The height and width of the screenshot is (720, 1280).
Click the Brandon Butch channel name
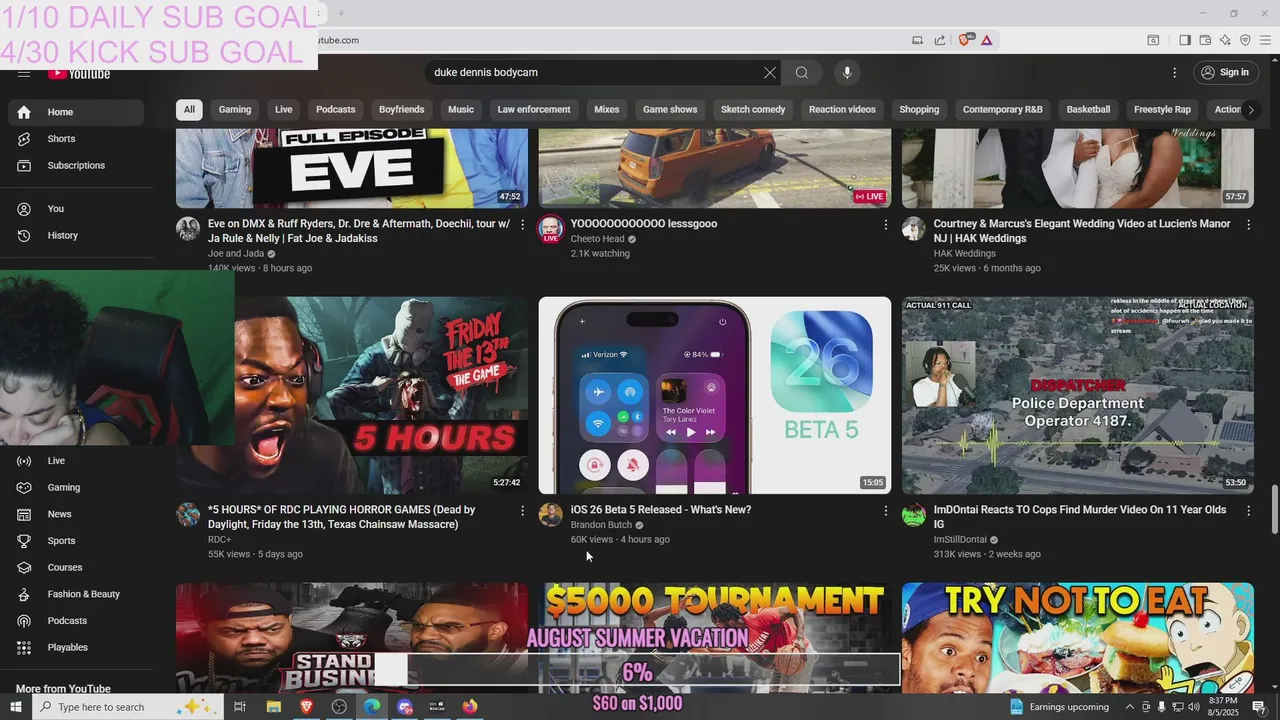click(601, 525)
